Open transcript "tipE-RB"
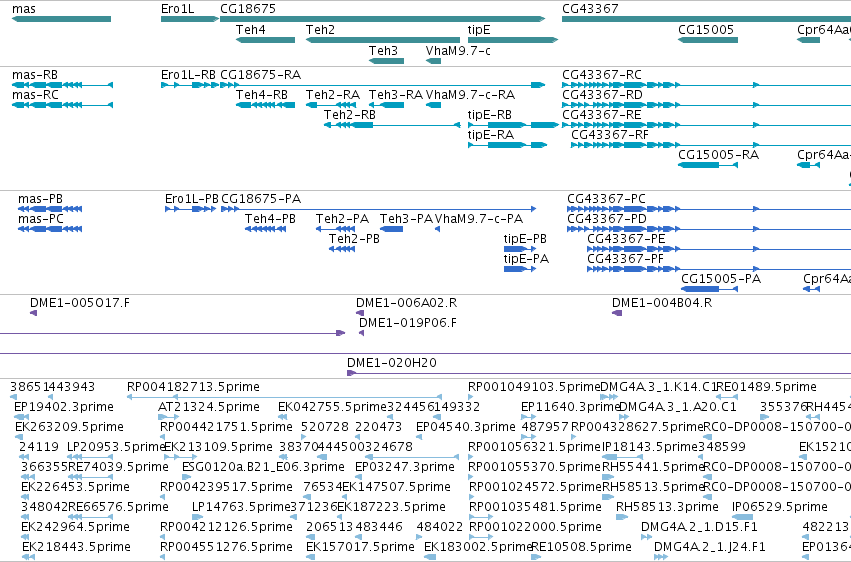Image resolution: width=851 pixels, height=562 pixels. 490,115
